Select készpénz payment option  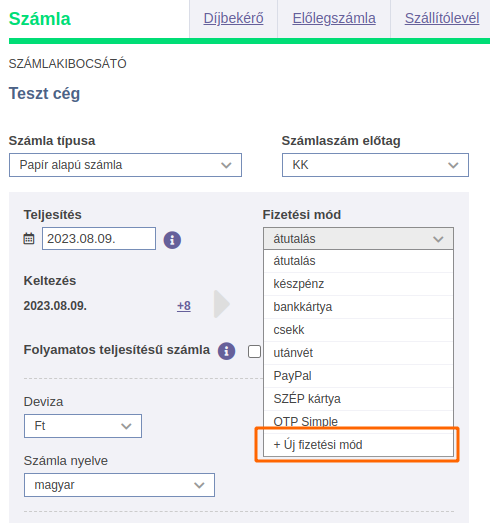coord(358,284)
